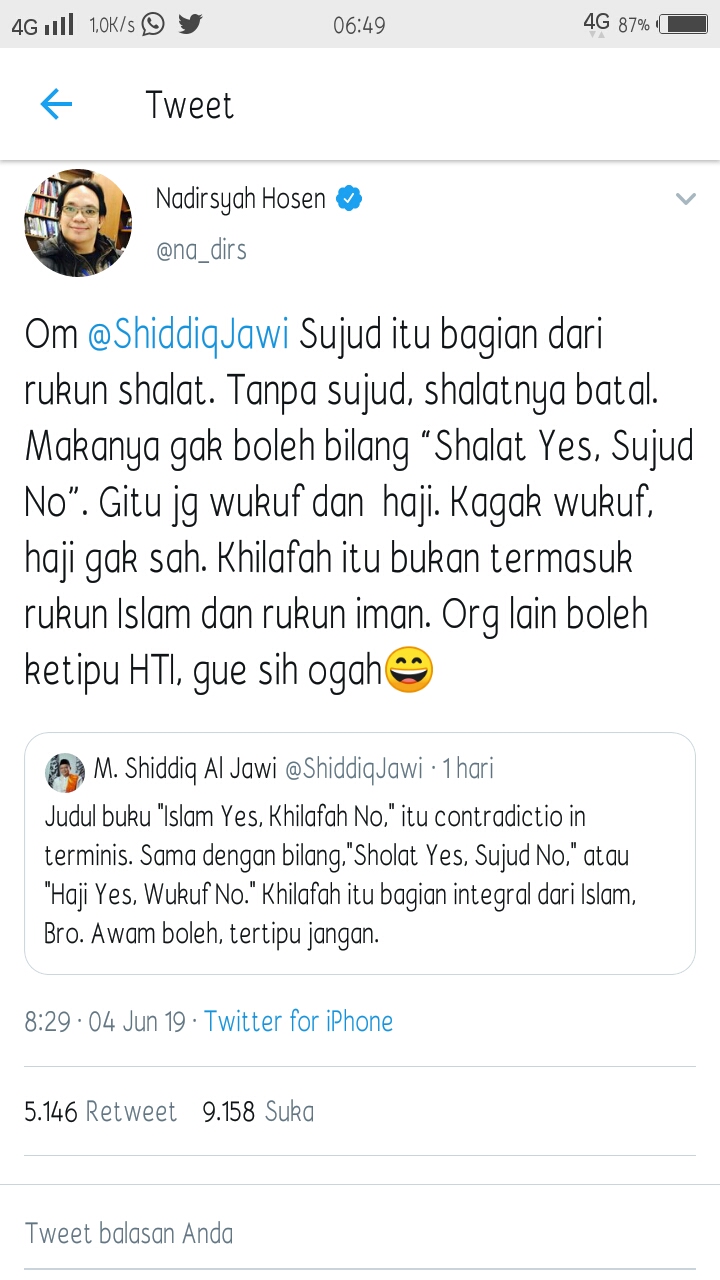Tap the 4G signal strength icon at left

click(x=43, y=25)
